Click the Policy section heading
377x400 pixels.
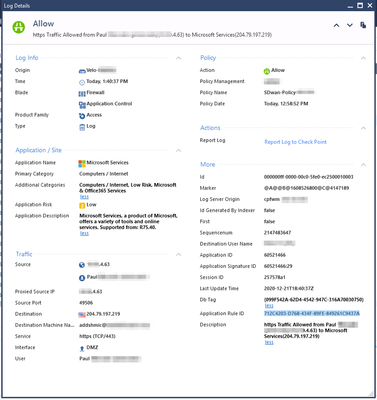click(x=208, y=58)
